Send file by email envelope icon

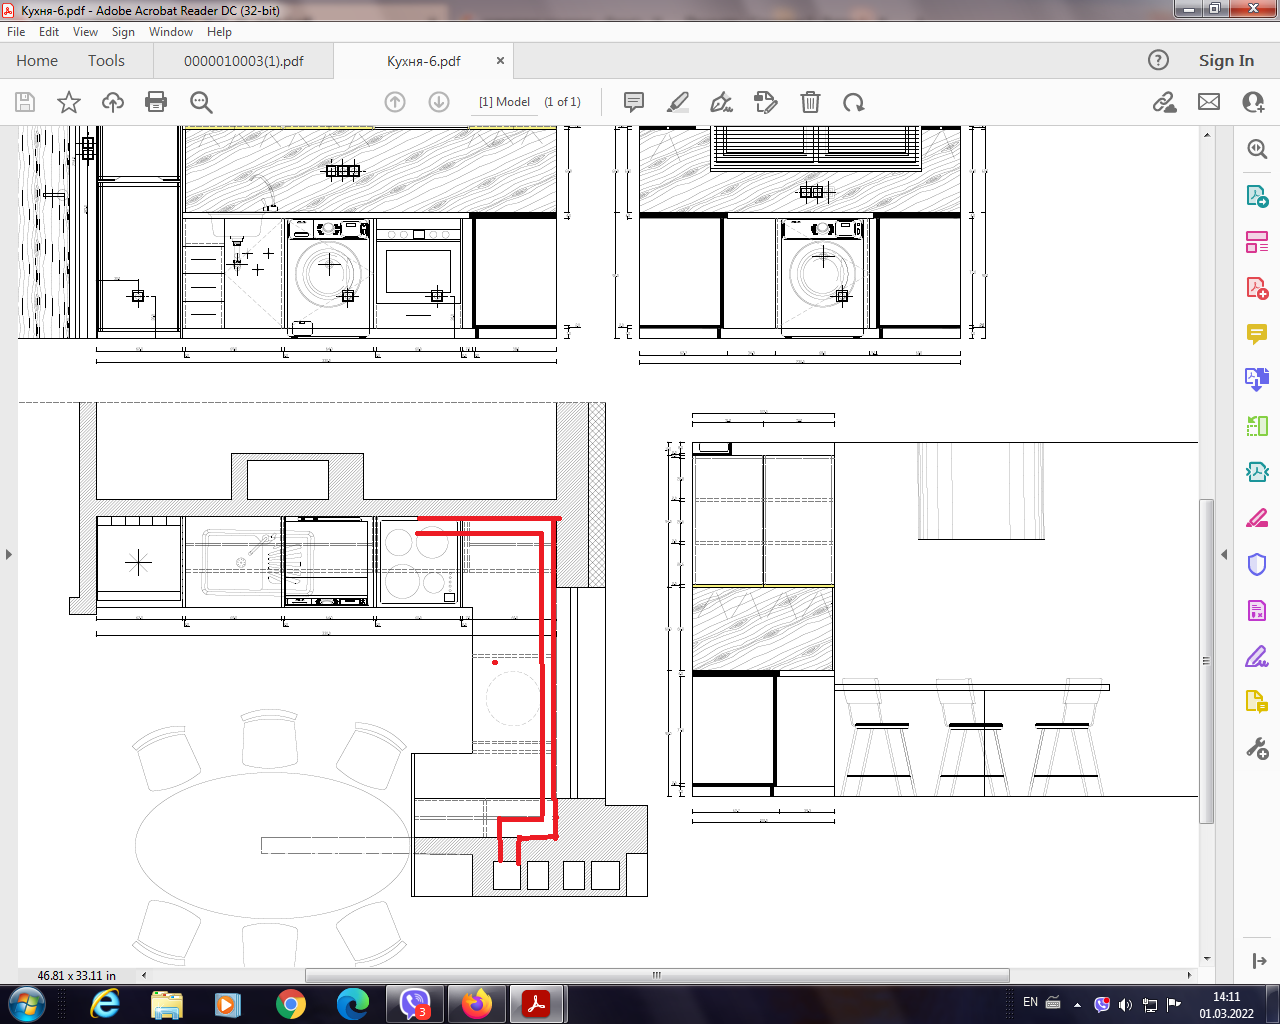pyautogui.click(x=1209, y=102)
